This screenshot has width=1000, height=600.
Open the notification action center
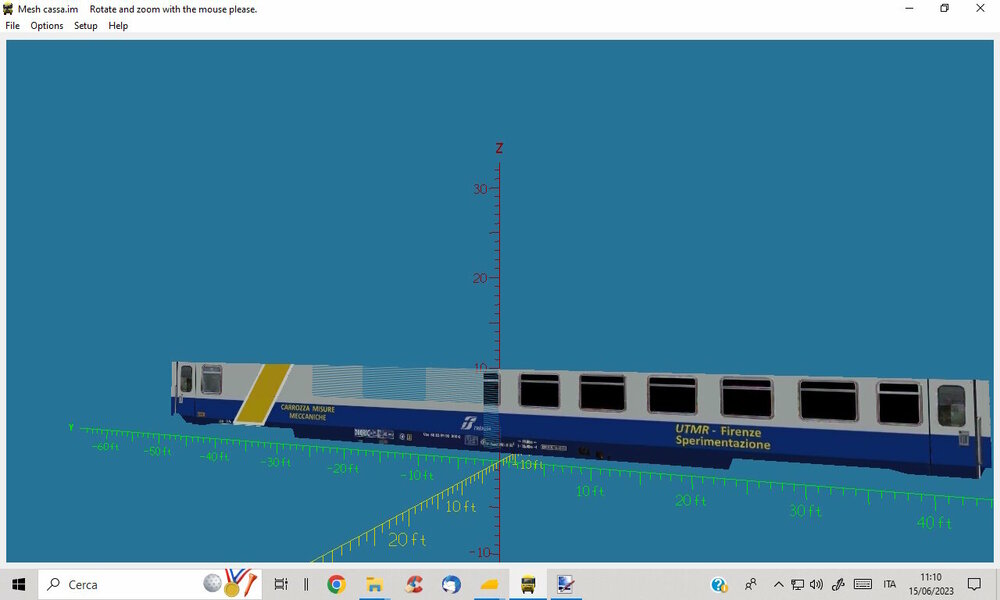coord(974,584)
